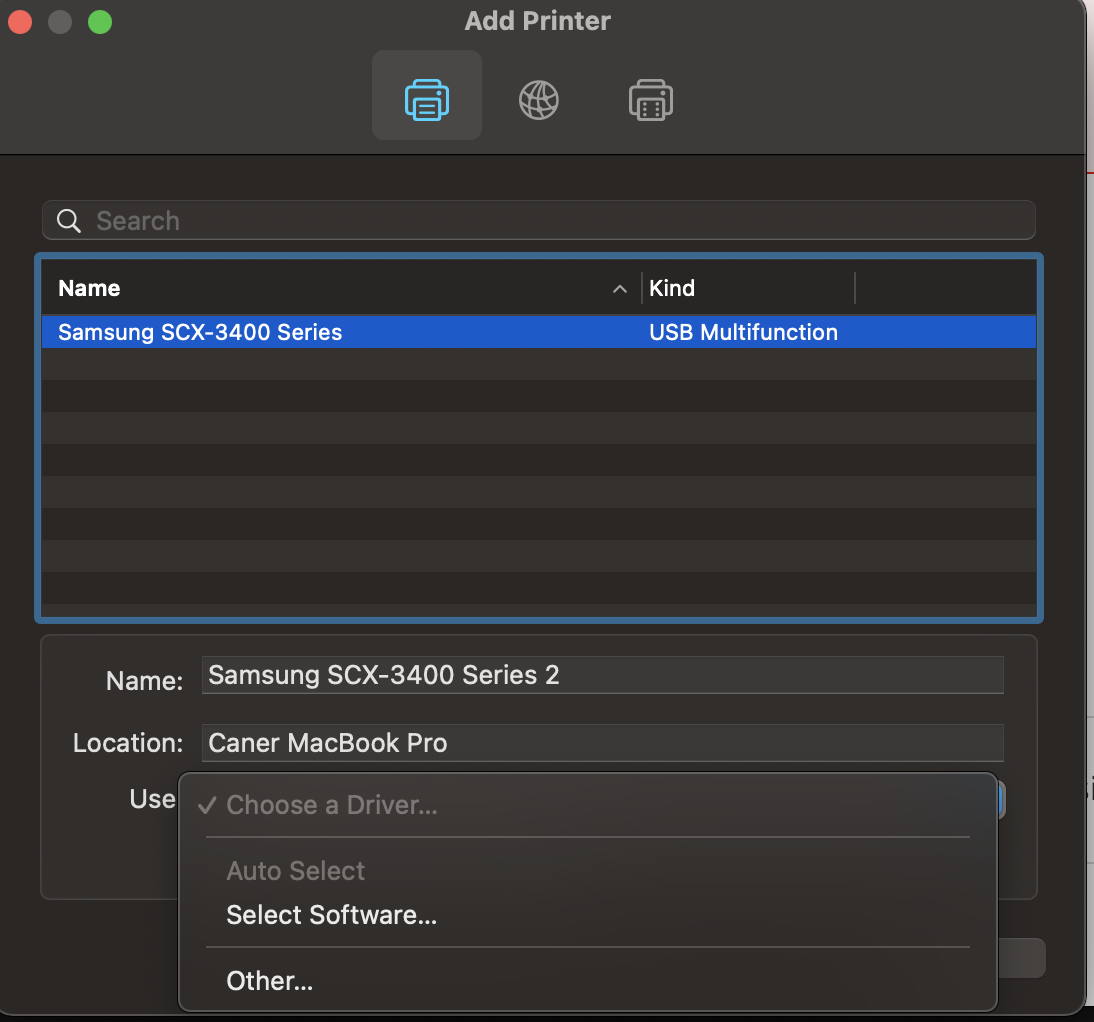The width and height of the screenshot is (1094, 1022).
Task: Pick Auto Select from the driver menu
Action: pyautogui.click(x=587, y=871)
